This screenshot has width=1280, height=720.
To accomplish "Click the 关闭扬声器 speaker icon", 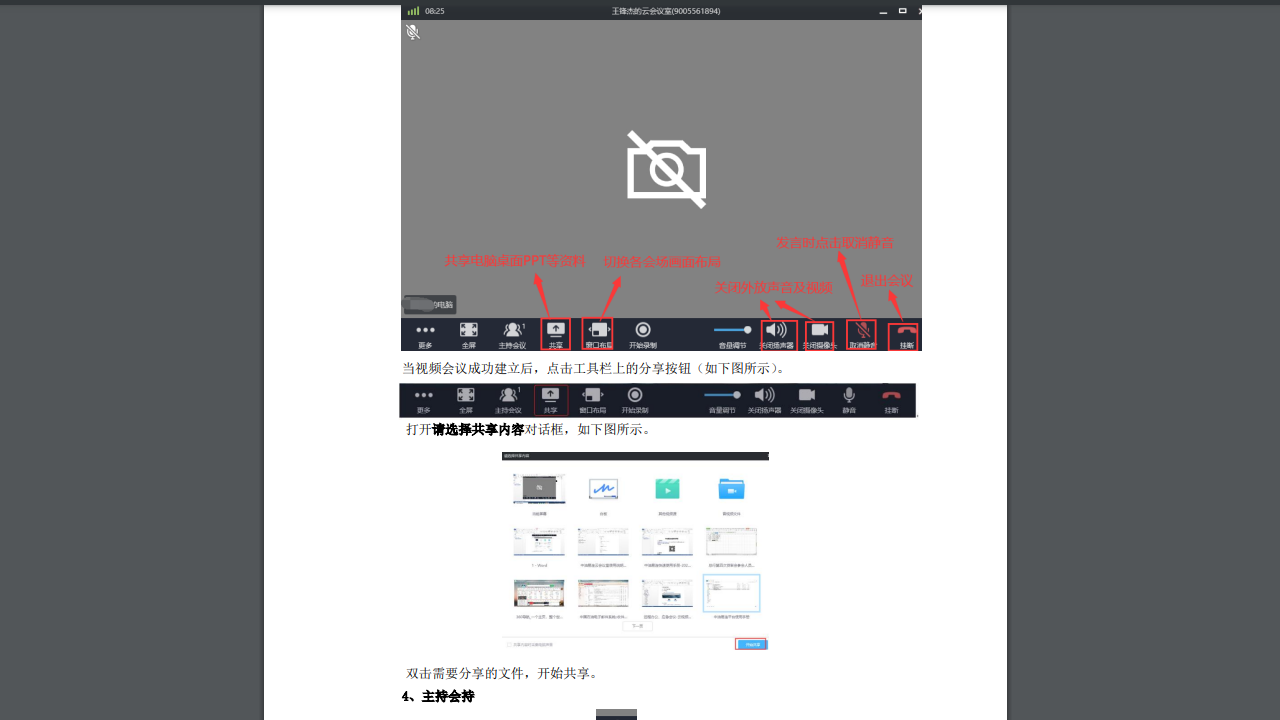I will 778,330.
